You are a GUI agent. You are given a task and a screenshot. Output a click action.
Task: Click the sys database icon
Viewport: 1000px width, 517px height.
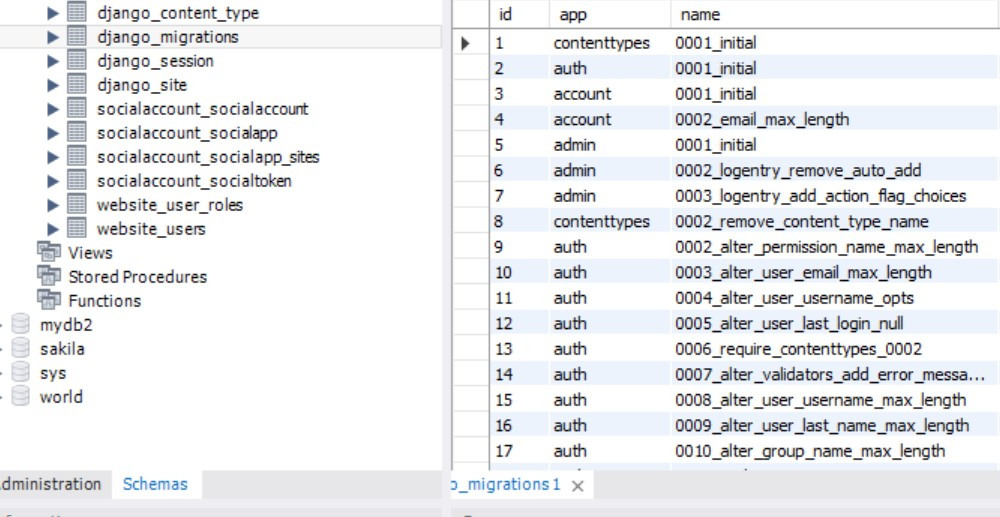pyautogui.click(x=20, y=373)
